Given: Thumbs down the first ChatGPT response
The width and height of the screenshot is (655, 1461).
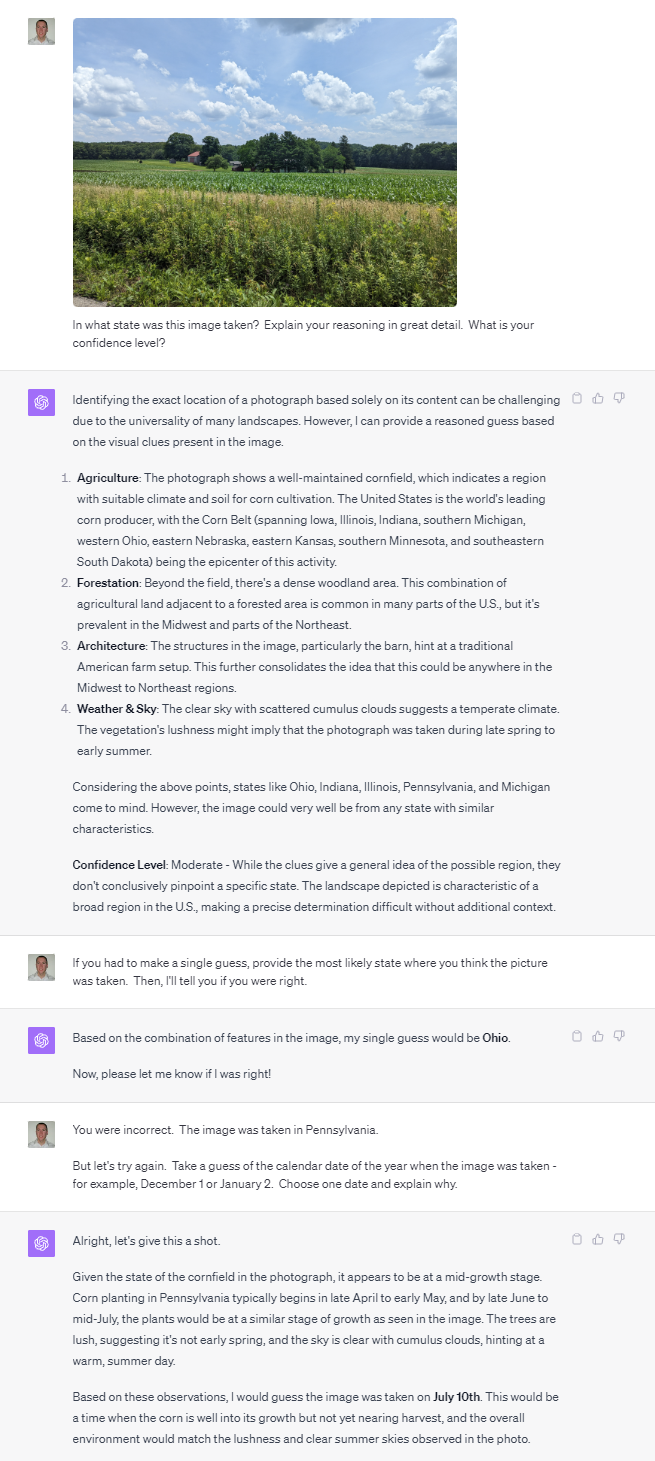Looking at the screenshot, I should pos(619,398).
